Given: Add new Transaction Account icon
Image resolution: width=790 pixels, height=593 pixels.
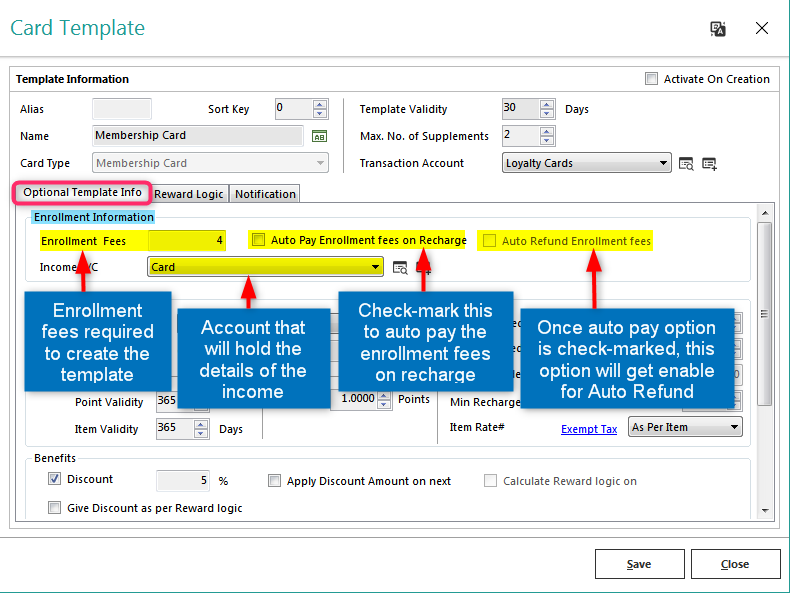Looking at the screenshot, I should coord(709,164).
